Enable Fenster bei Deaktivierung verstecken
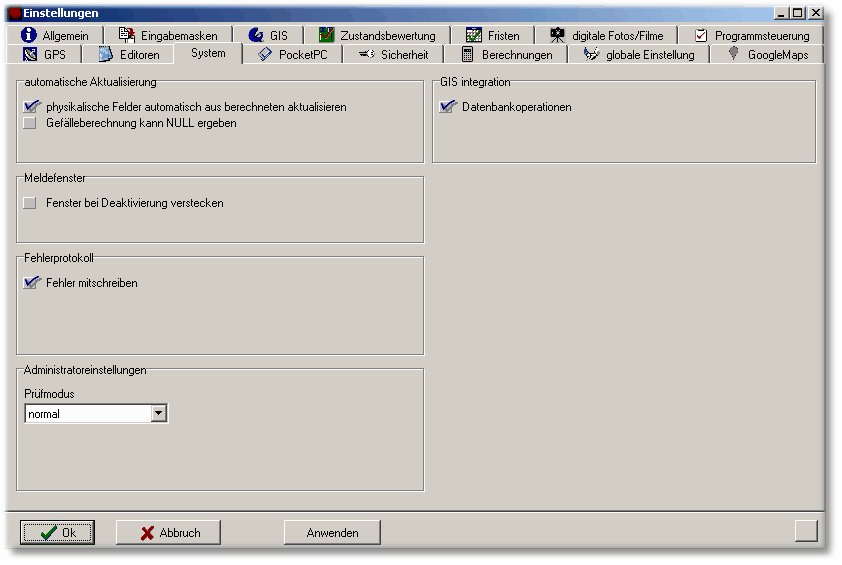This screenshot has height=565, width=842. 30,203
